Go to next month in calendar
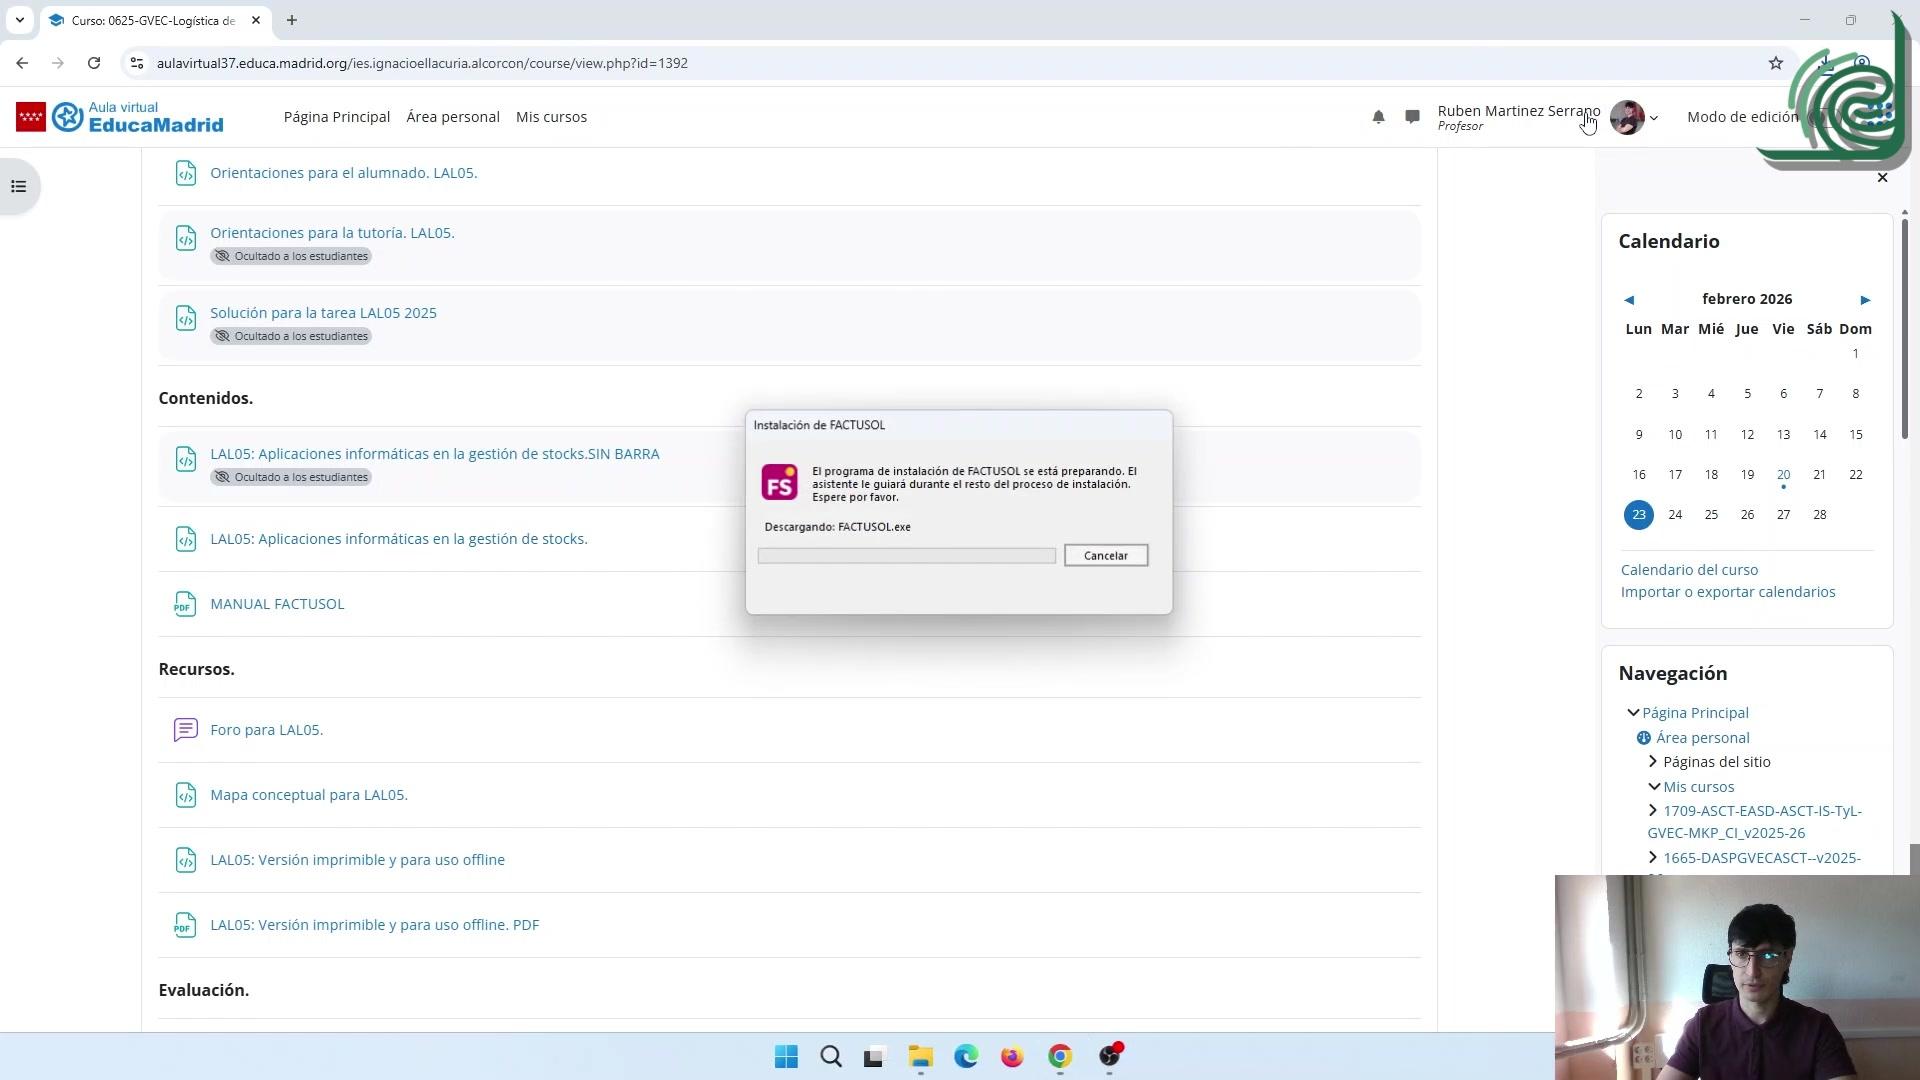 (1864, 300)
